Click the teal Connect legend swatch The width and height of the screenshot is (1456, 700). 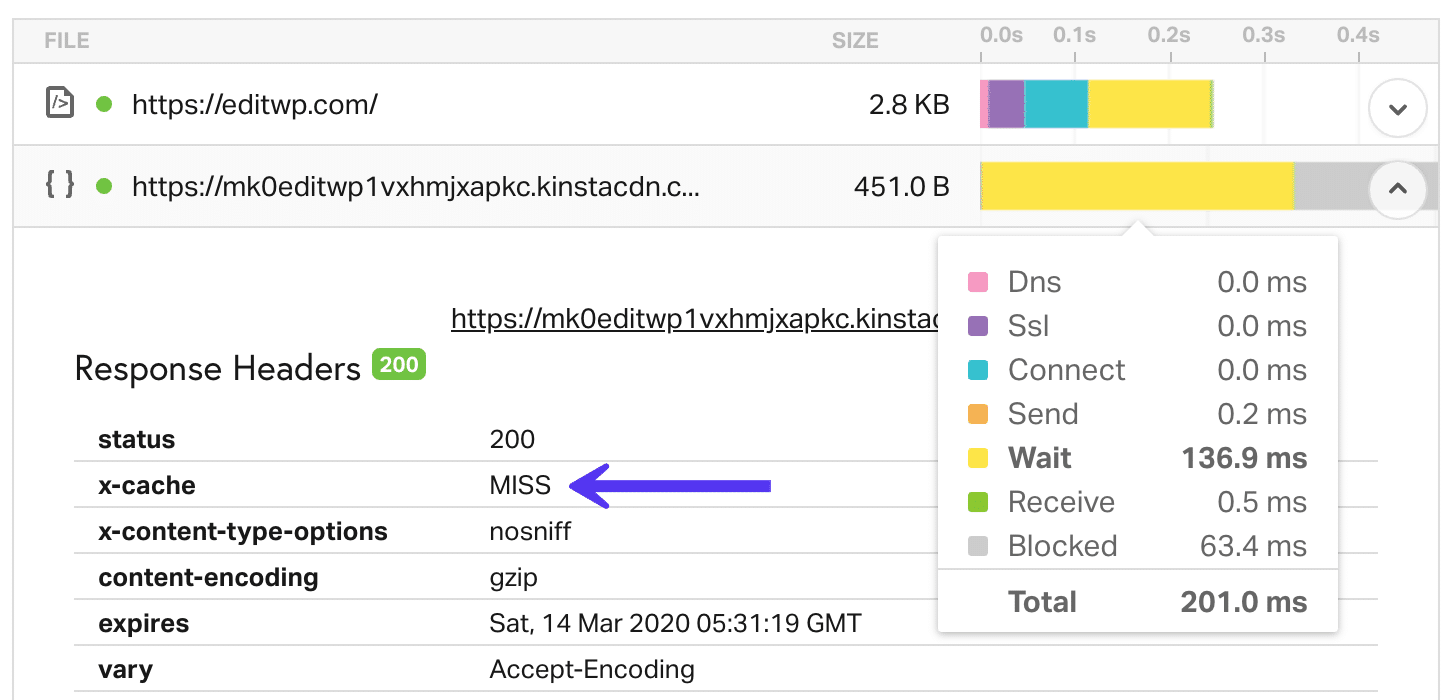[x=979, y=370]
